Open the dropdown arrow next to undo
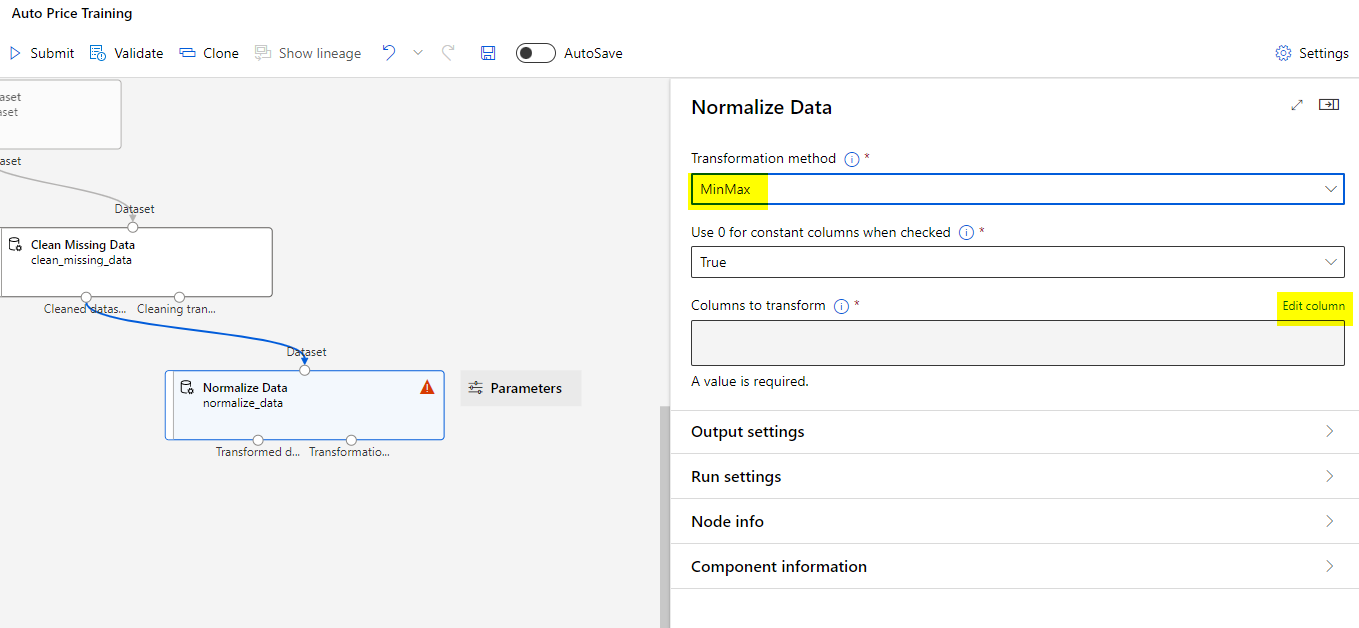The image size is (1359, 628). pos(418,53)
